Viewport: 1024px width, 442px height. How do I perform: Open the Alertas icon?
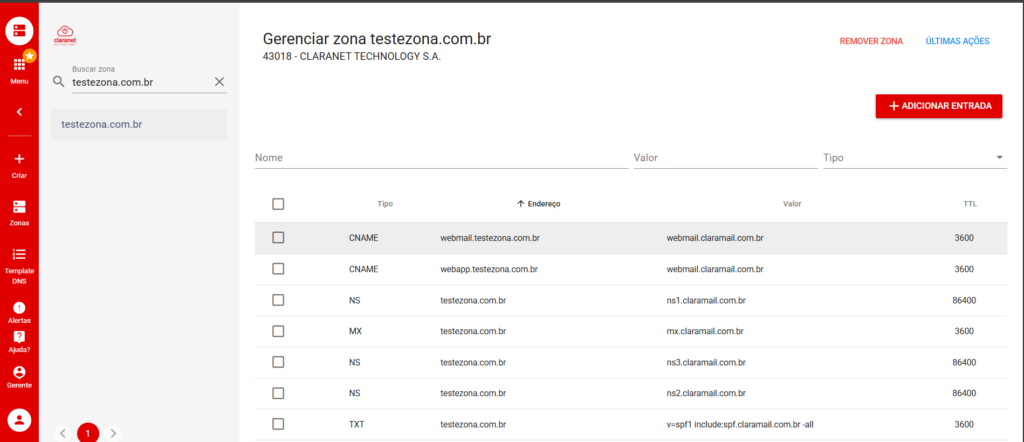coord(19,309)
